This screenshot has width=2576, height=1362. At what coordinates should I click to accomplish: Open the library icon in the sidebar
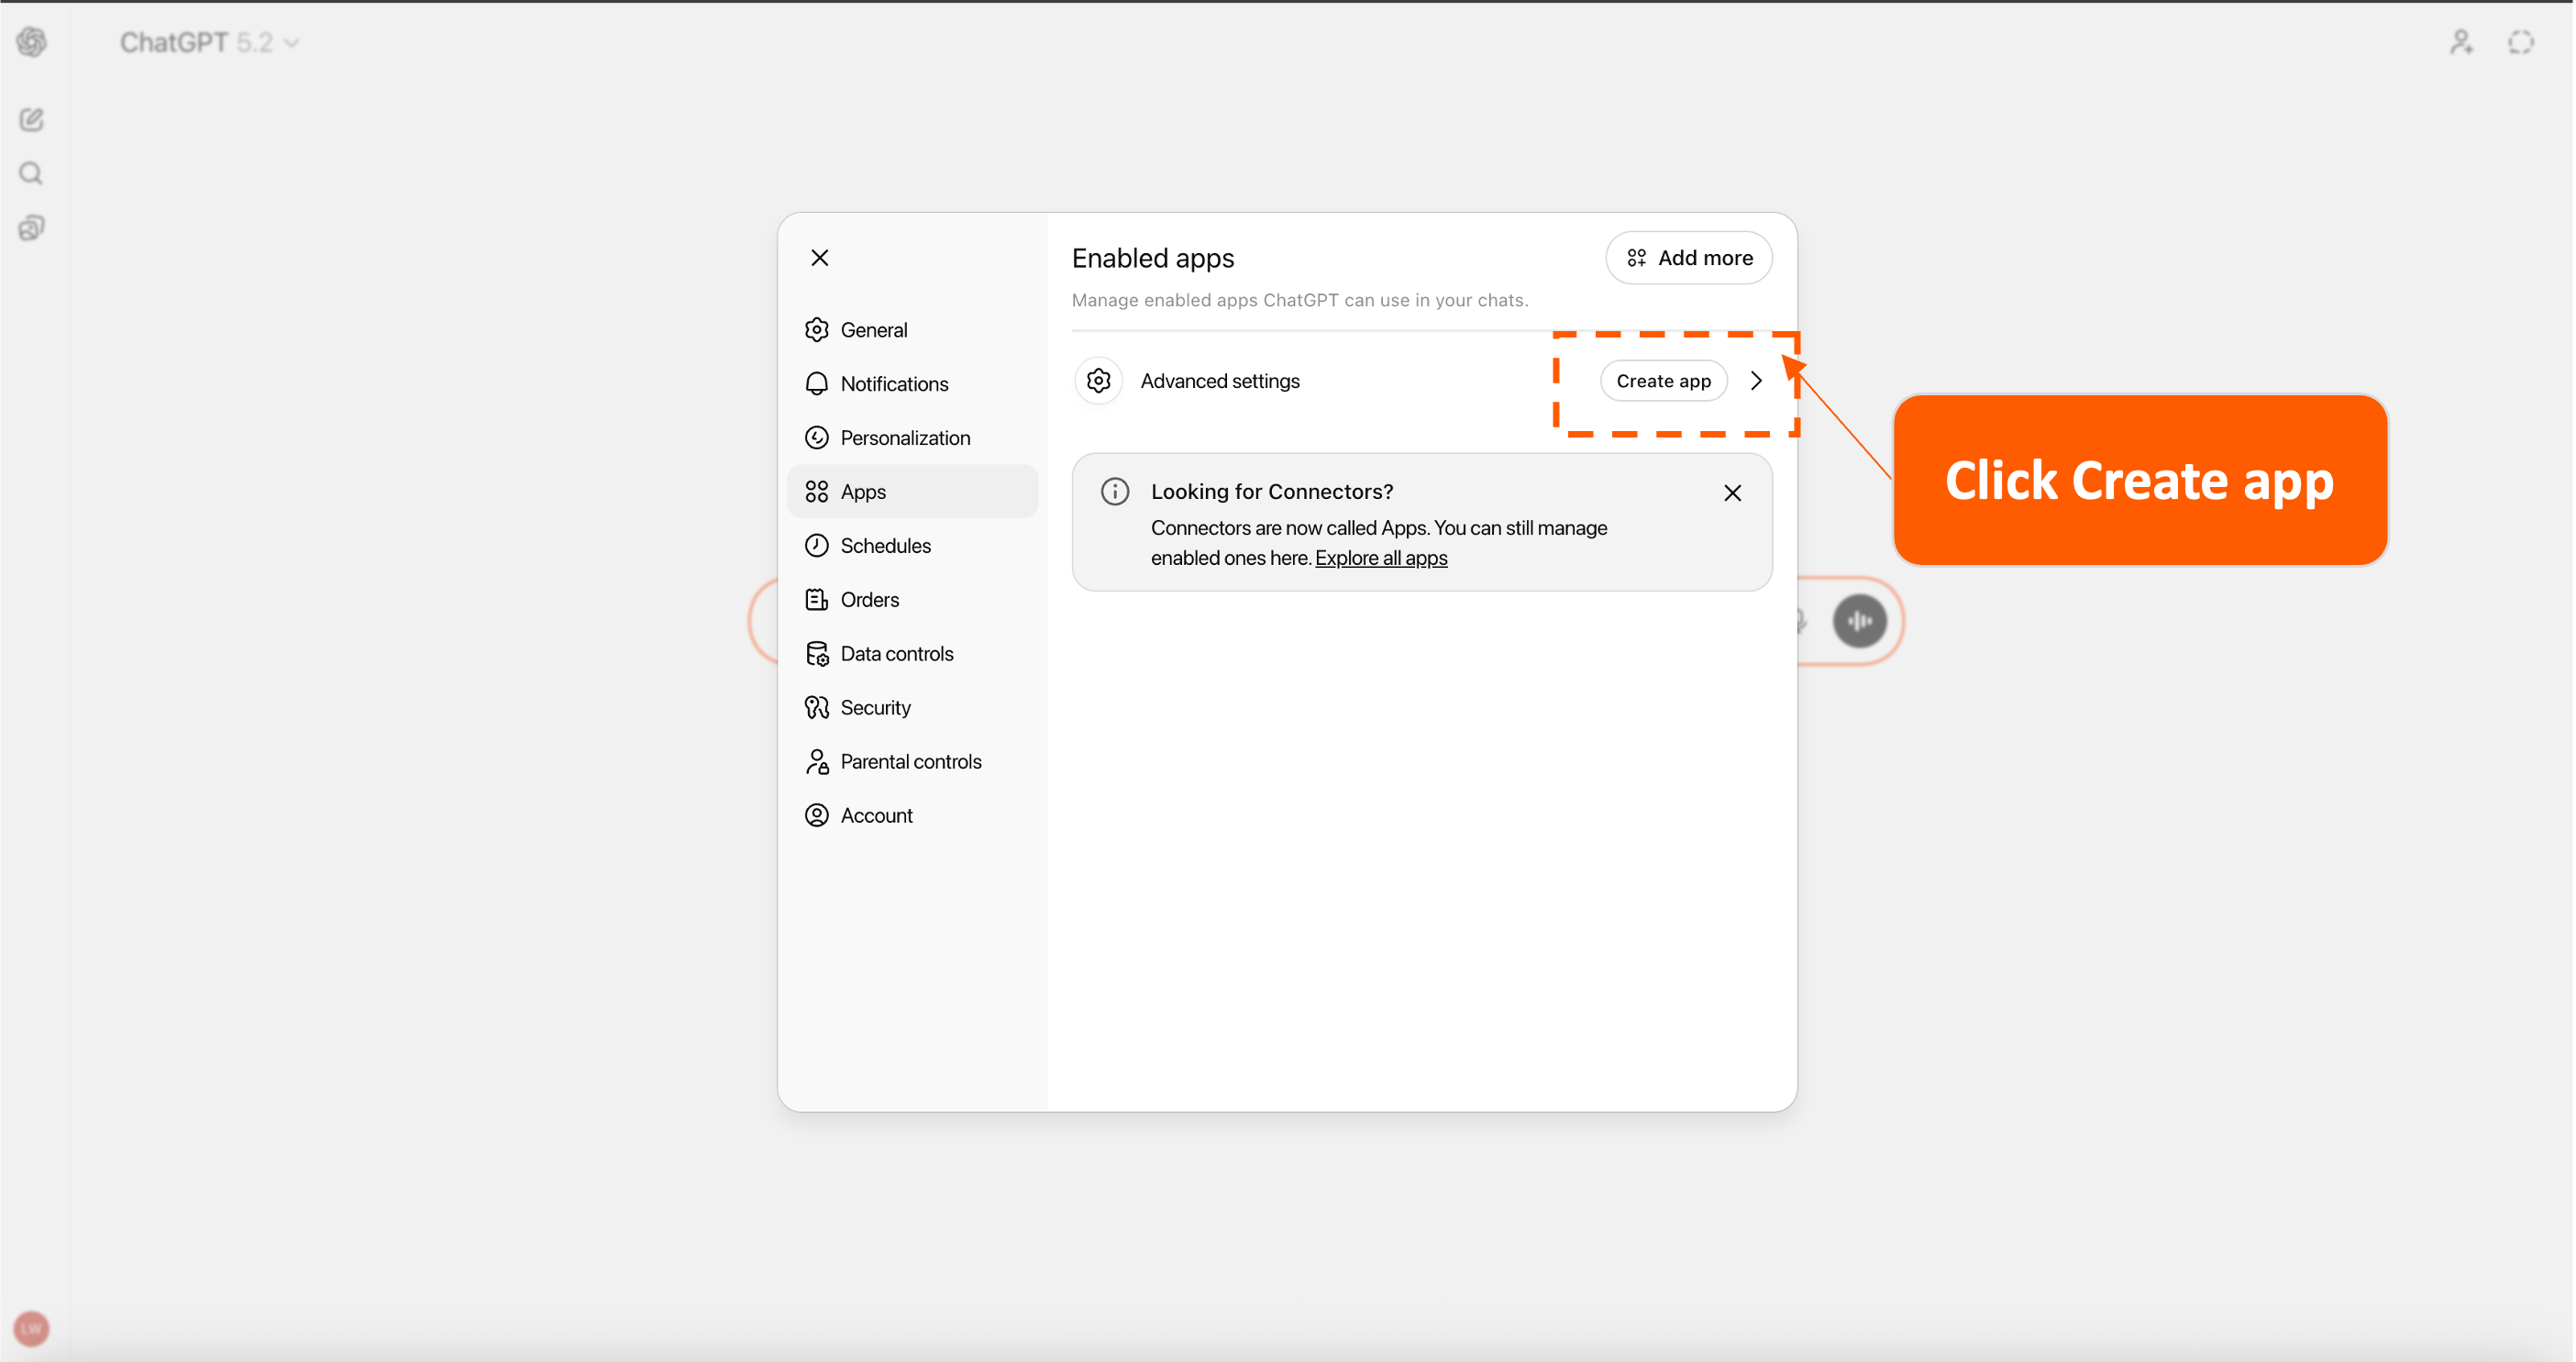coord(31,227)
